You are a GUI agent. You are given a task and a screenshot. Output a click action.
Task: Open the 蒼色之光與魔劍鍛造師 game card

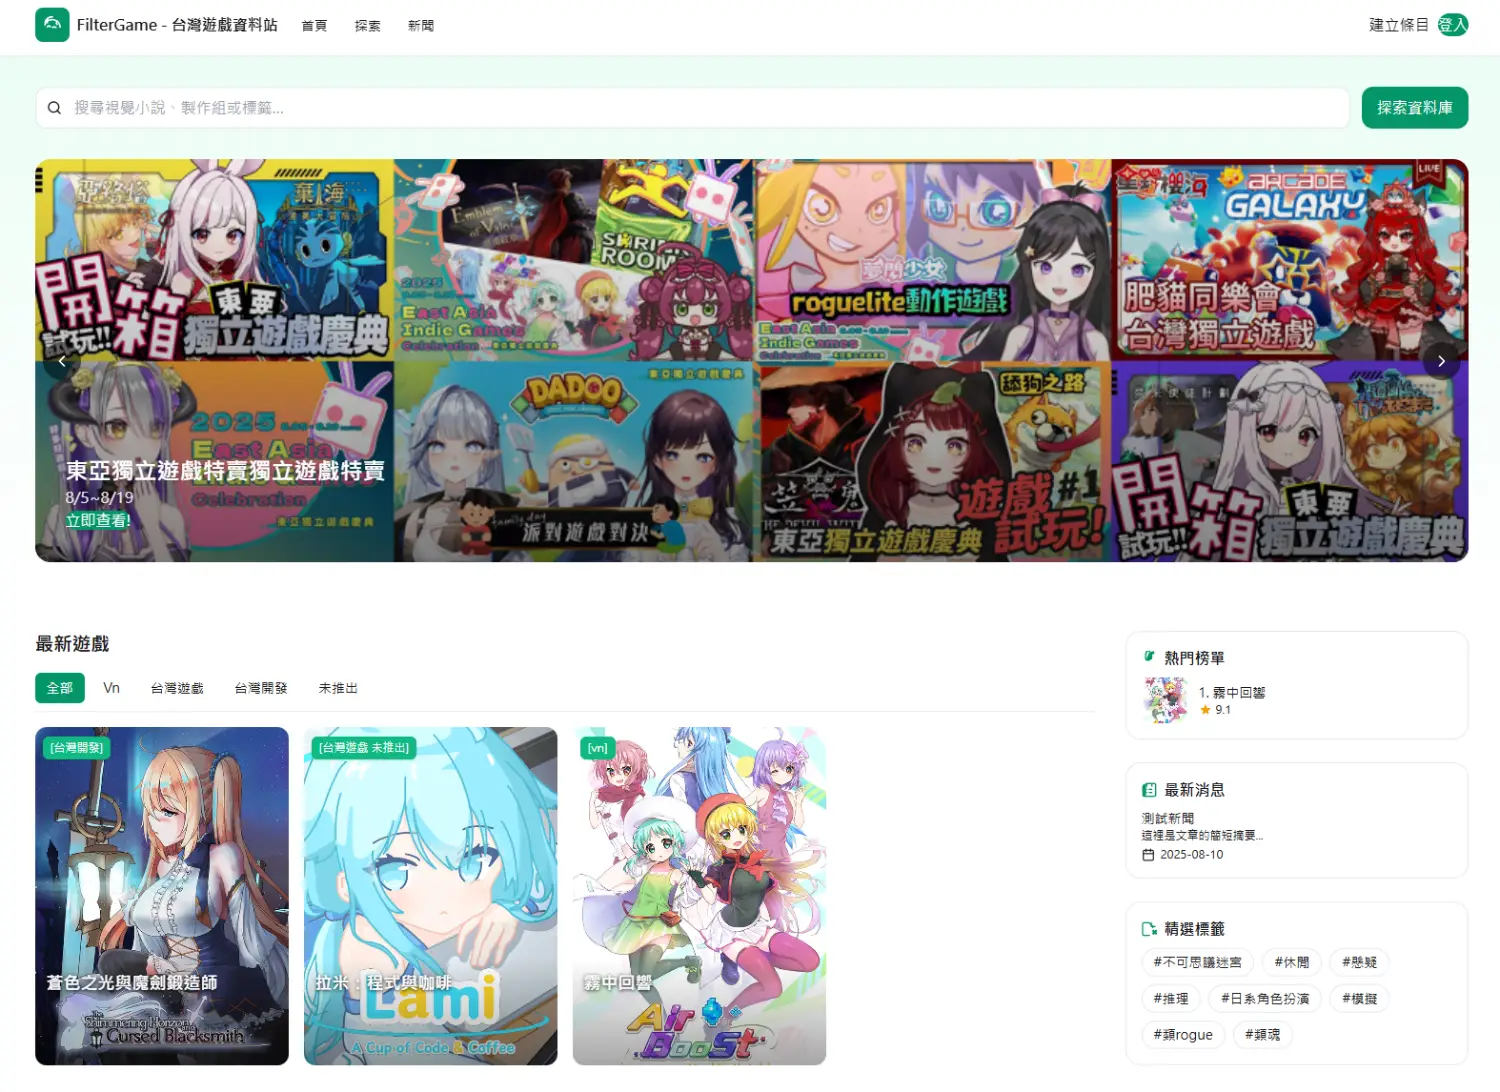[162, 896]
